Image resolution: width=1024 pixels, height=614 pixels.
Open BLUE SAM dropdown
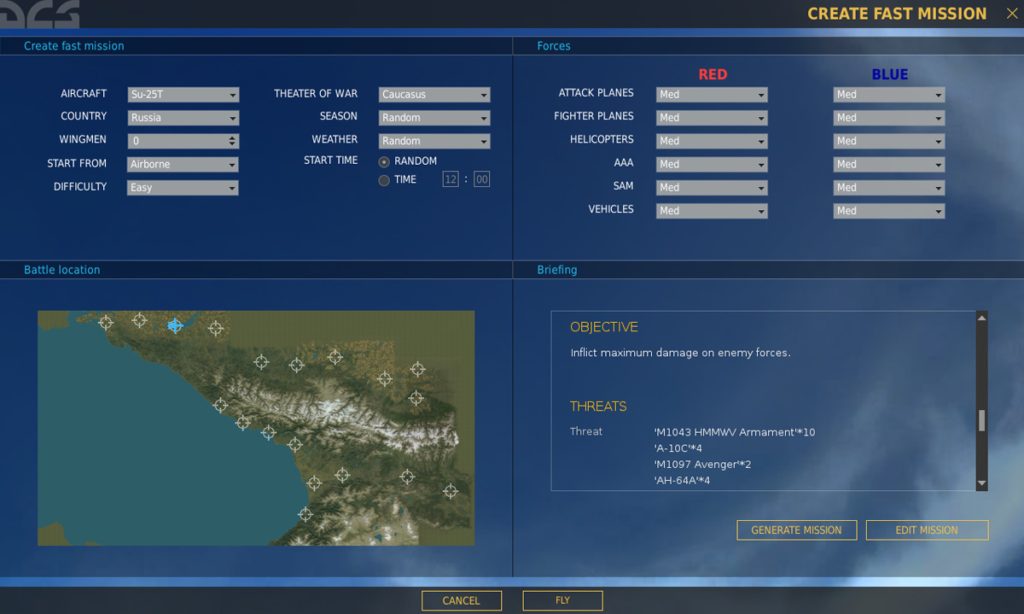[x=889, y=187]
